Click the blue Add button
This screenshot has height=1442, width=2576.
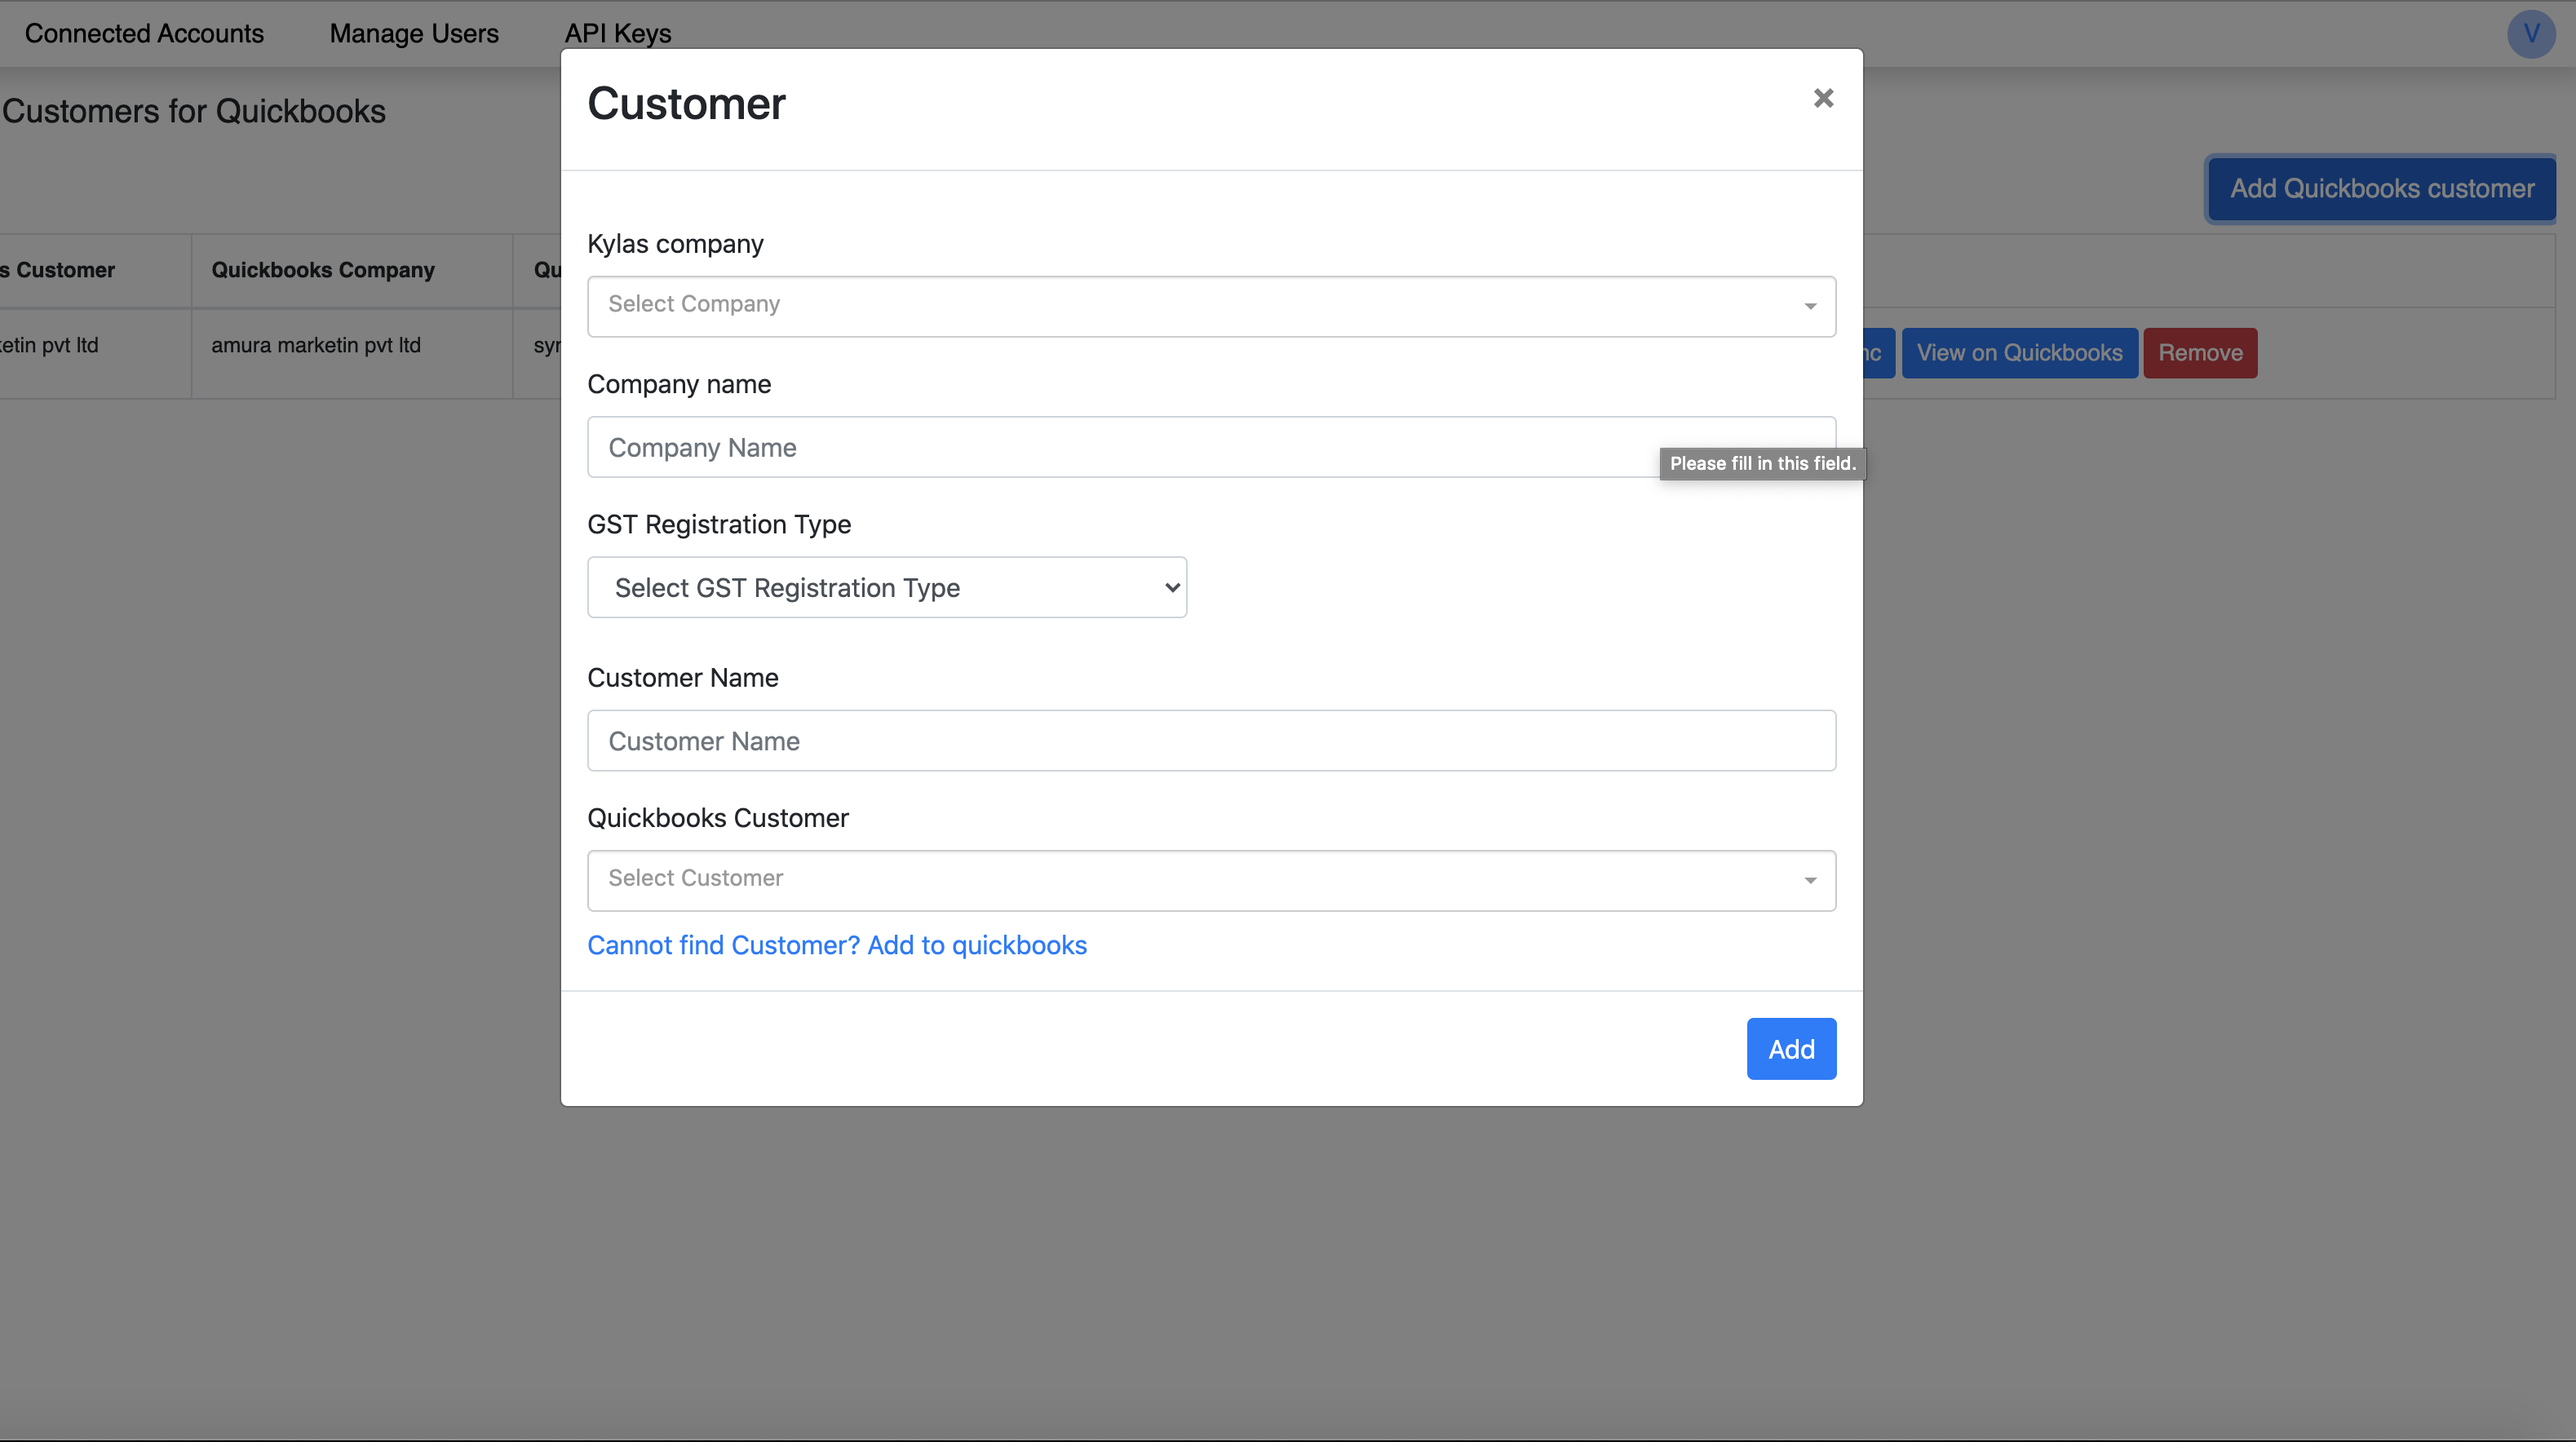pos(1791,1049)
